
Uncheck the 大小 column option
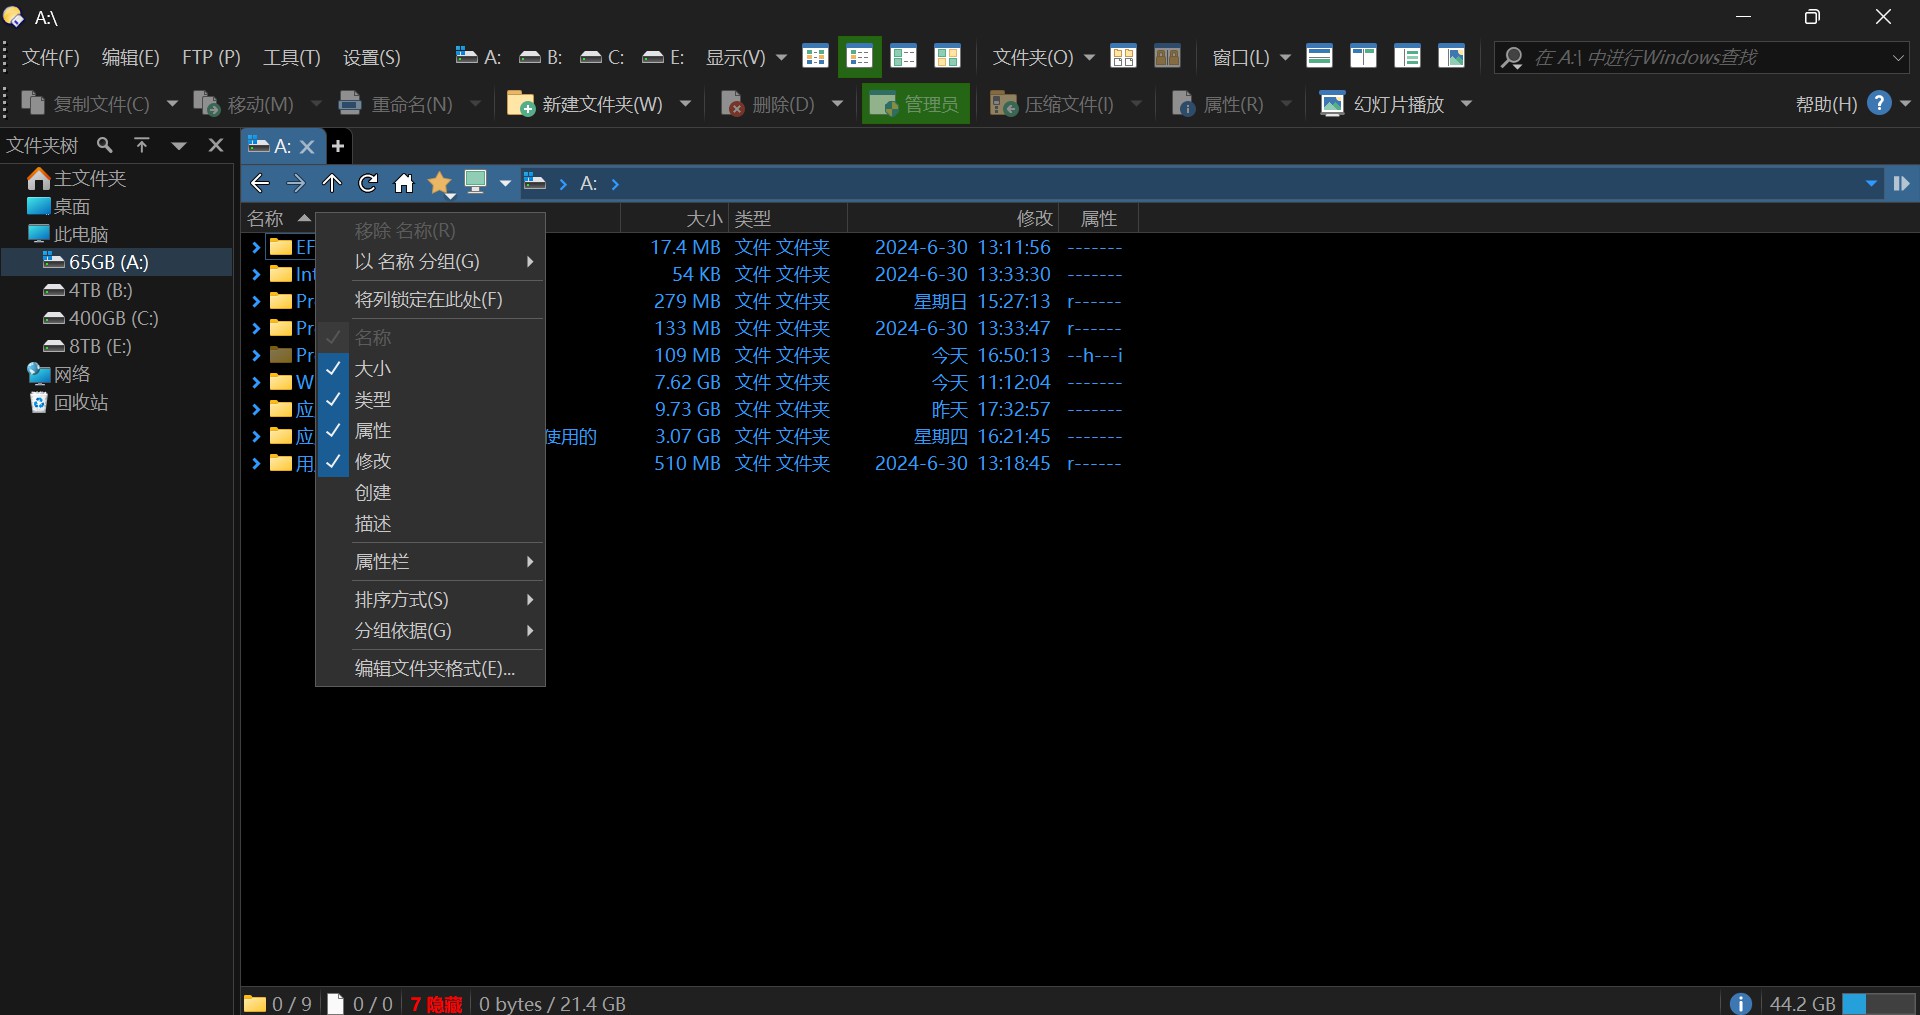373,369
